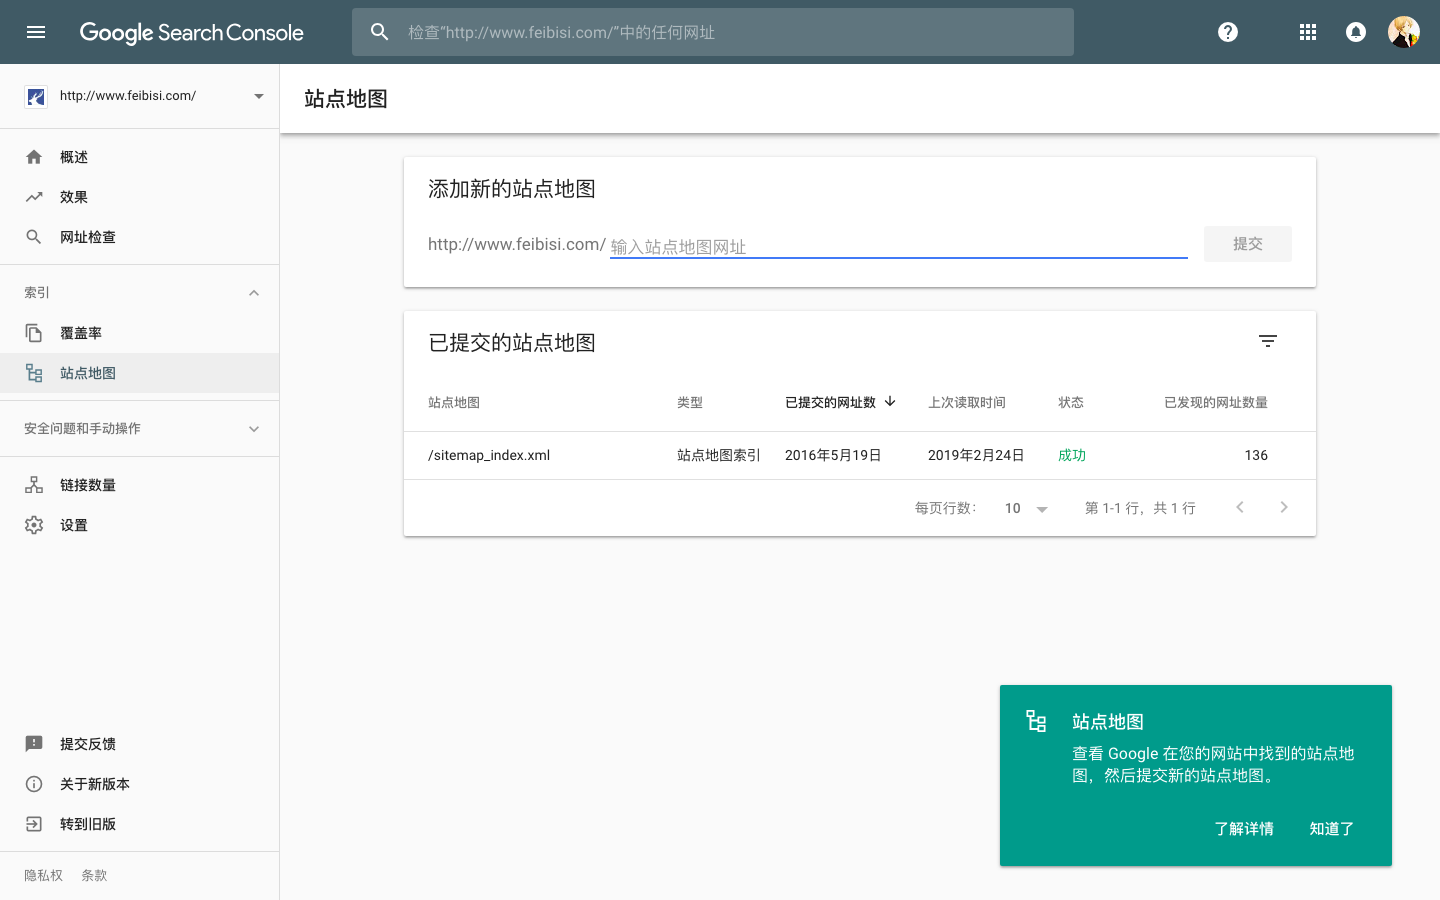The image size is (1440, 900).
Task: Click the green 成功 status cell
Action: 1072,455
